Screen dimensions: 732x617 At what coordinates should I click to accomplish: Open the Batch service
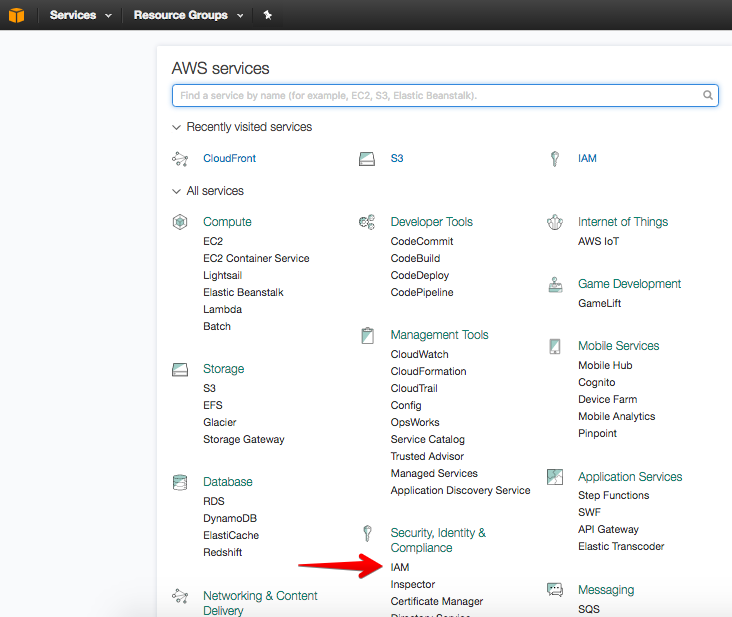click(x=217, y=326)
